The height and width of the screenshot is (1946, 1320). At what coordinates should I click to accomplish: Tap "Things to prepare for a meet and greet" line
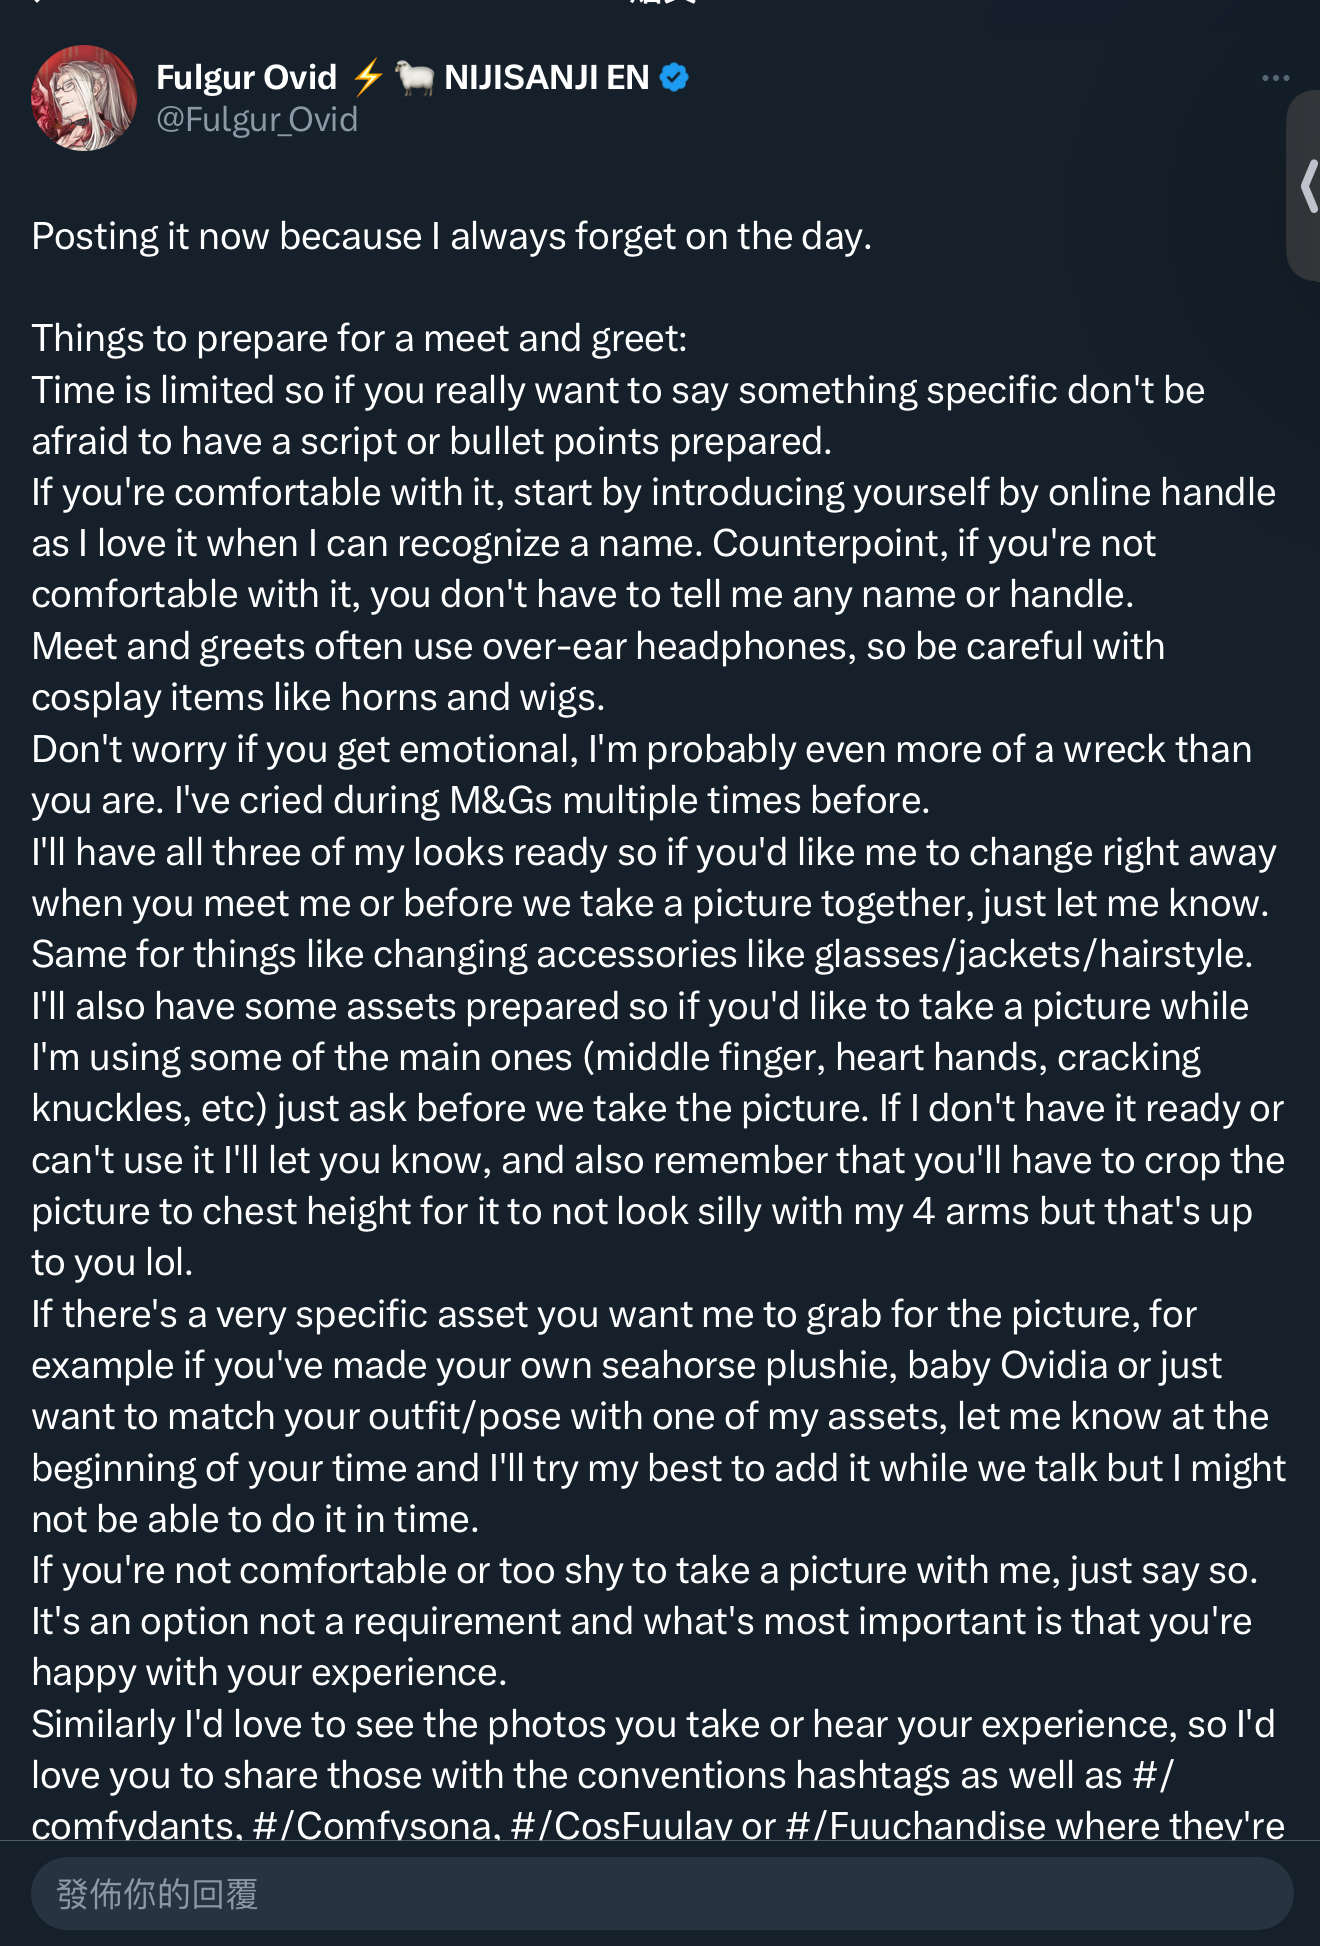tap(360, 339)
